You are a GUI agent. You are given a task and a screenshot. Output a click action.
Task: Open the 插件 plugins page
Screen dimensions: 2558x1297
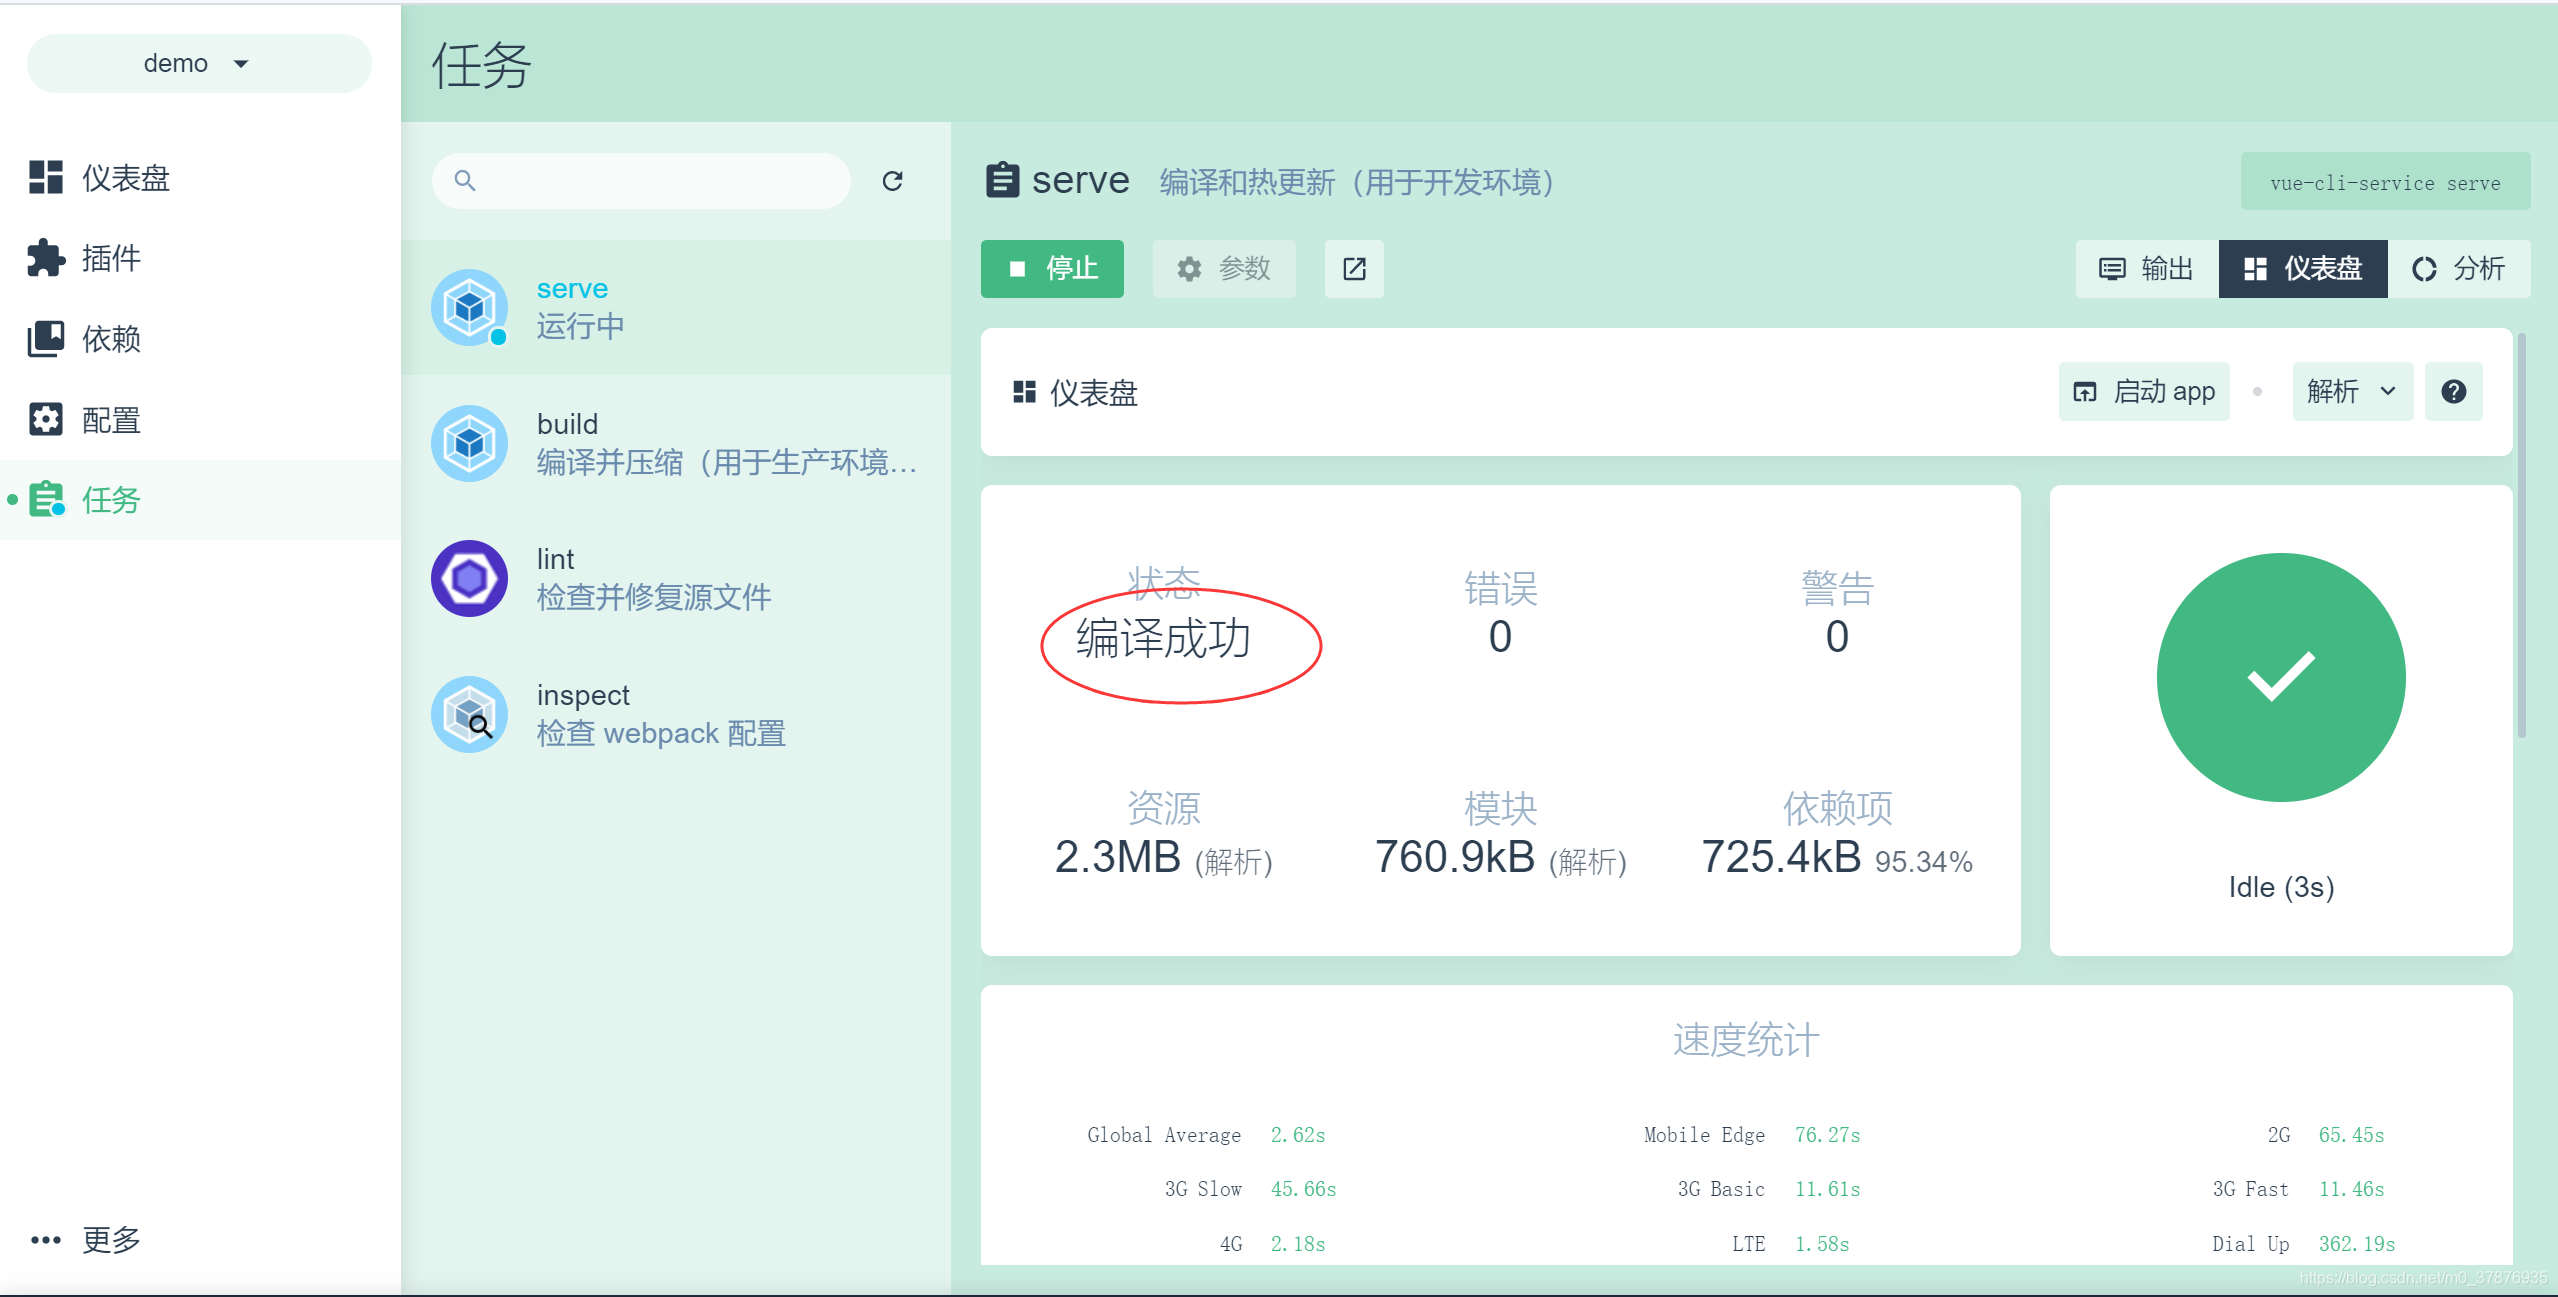tap(200, 258)
